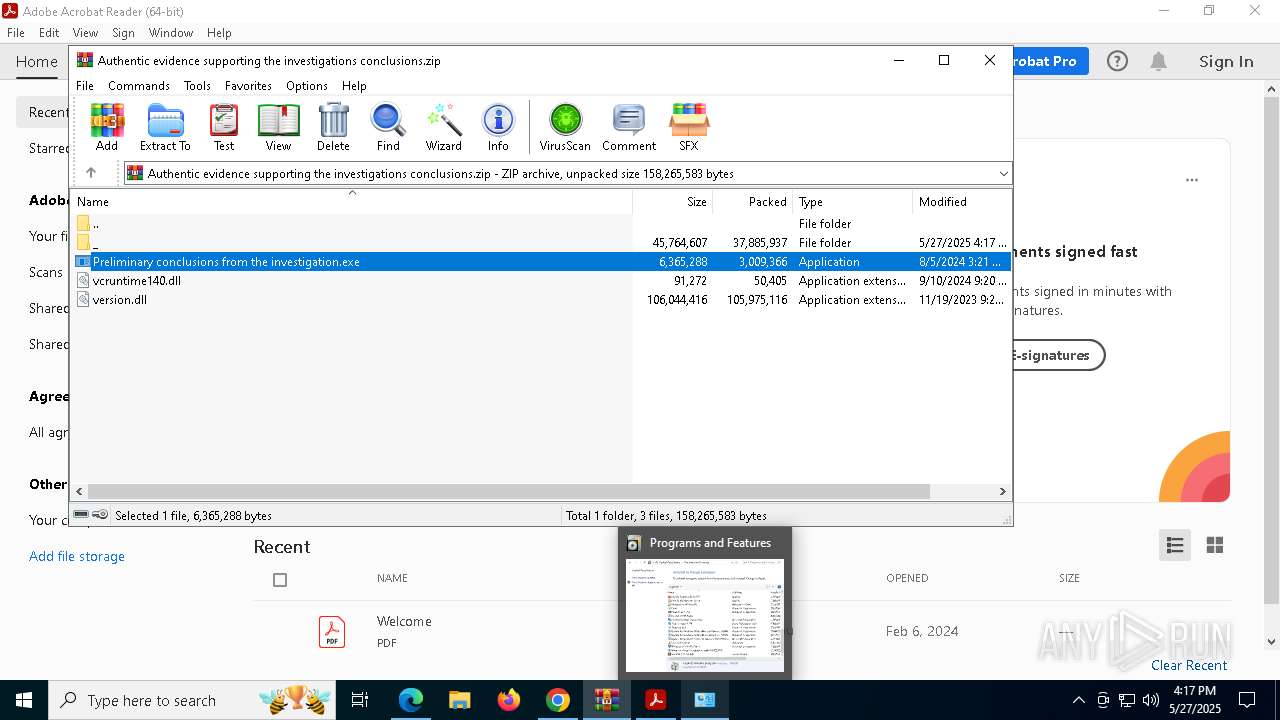Screen dimensions: 1280x720
Task: Open the View tool in WinRAR
Action: click(278, 127)
